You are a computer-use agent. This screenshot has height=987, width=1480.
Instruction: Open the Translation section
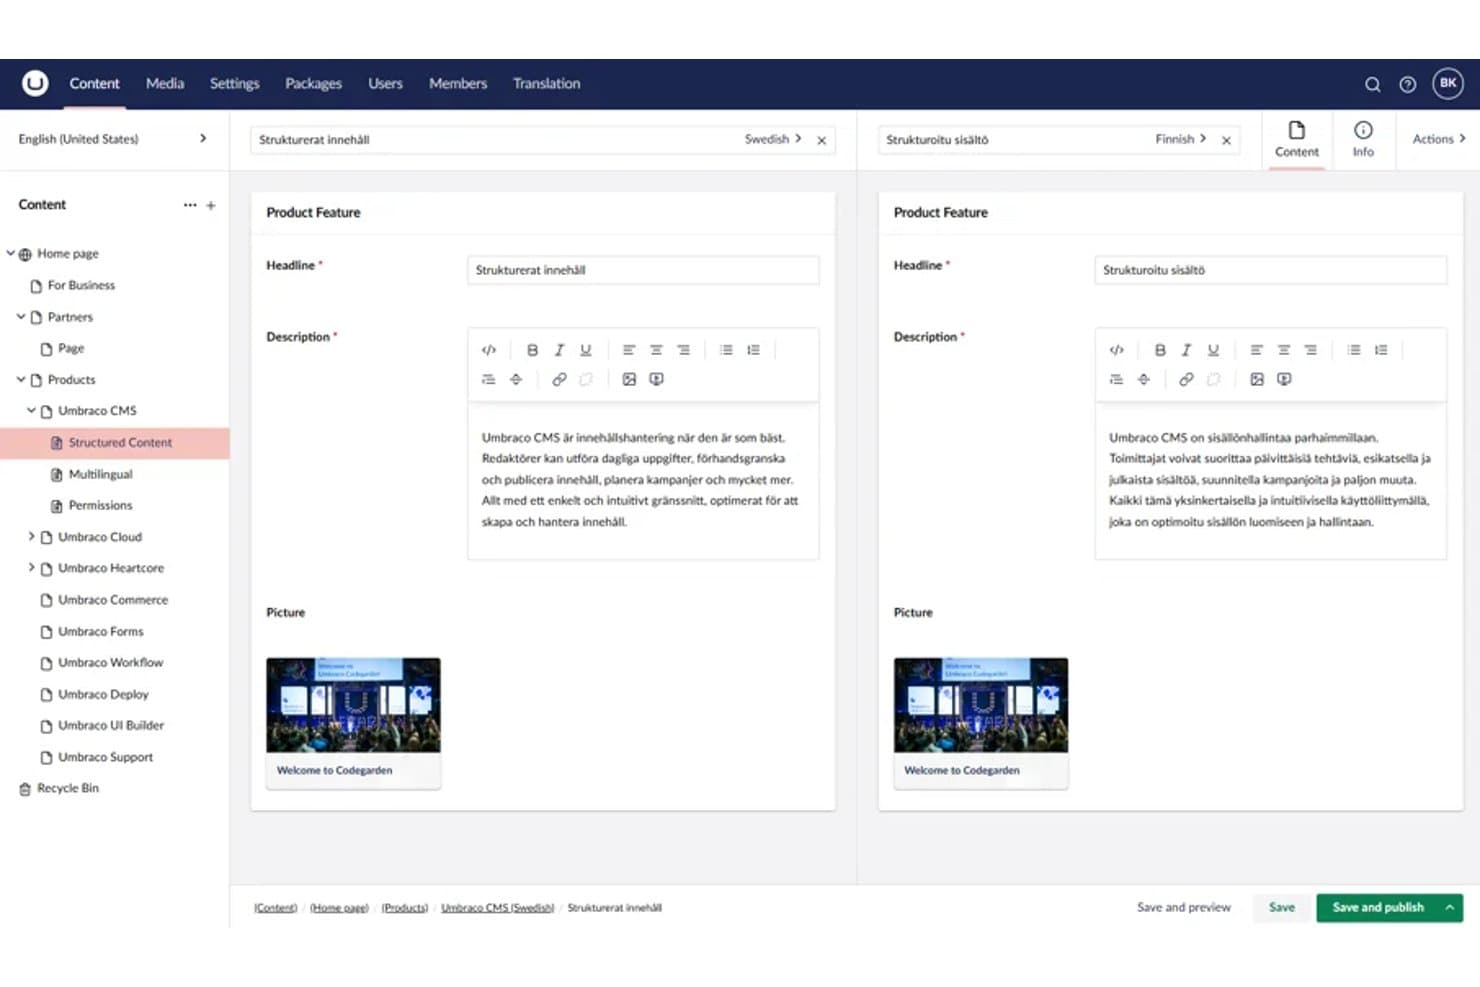tap(546, 84)
